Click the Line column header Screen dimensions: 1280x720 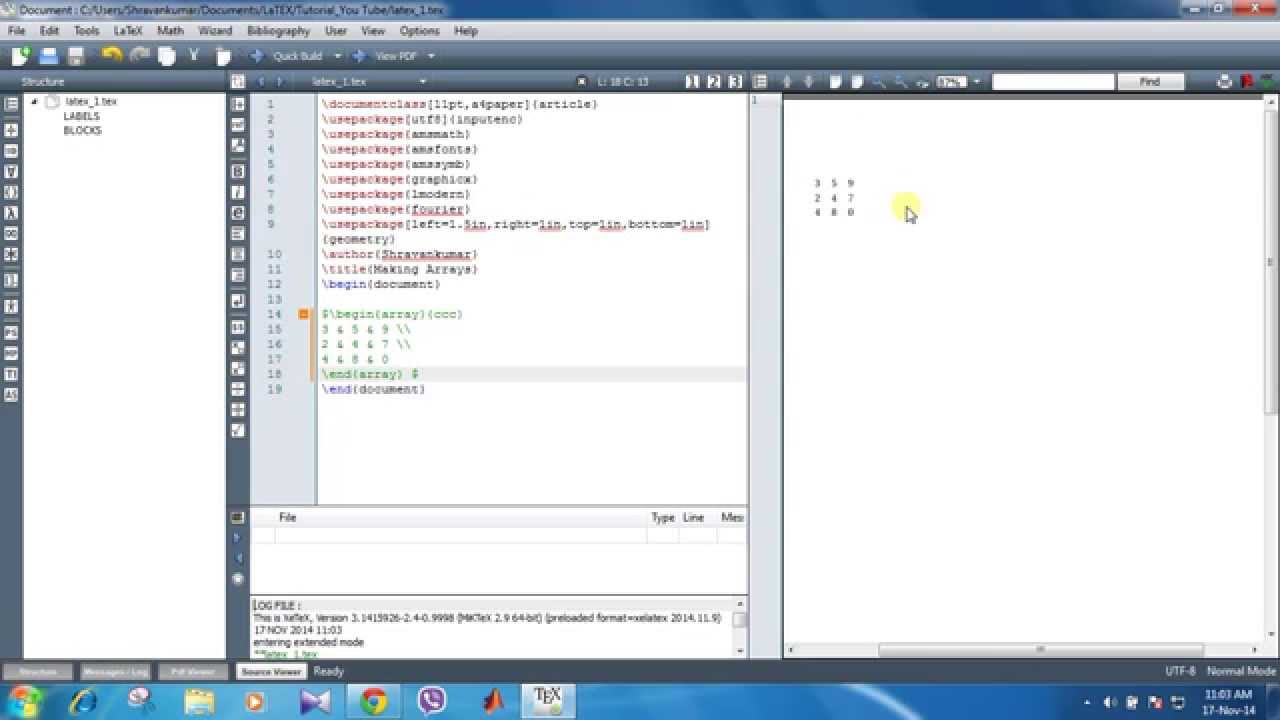tap(693, 517)
